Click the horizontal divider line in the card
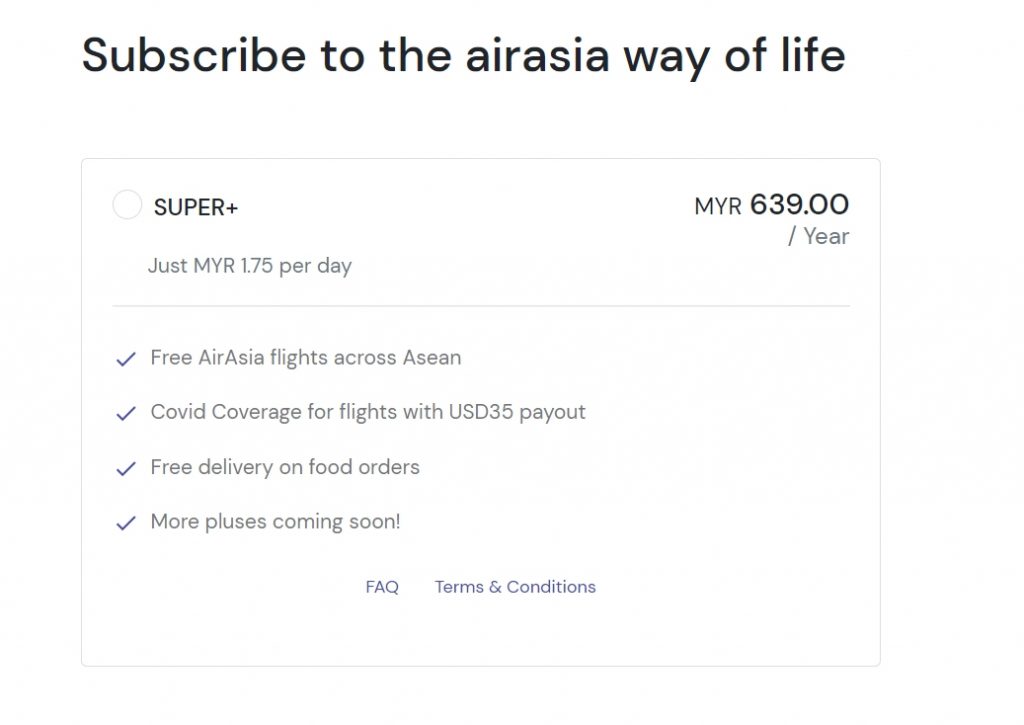This screenshot has width=1024, height=725. tap(481, 306)
